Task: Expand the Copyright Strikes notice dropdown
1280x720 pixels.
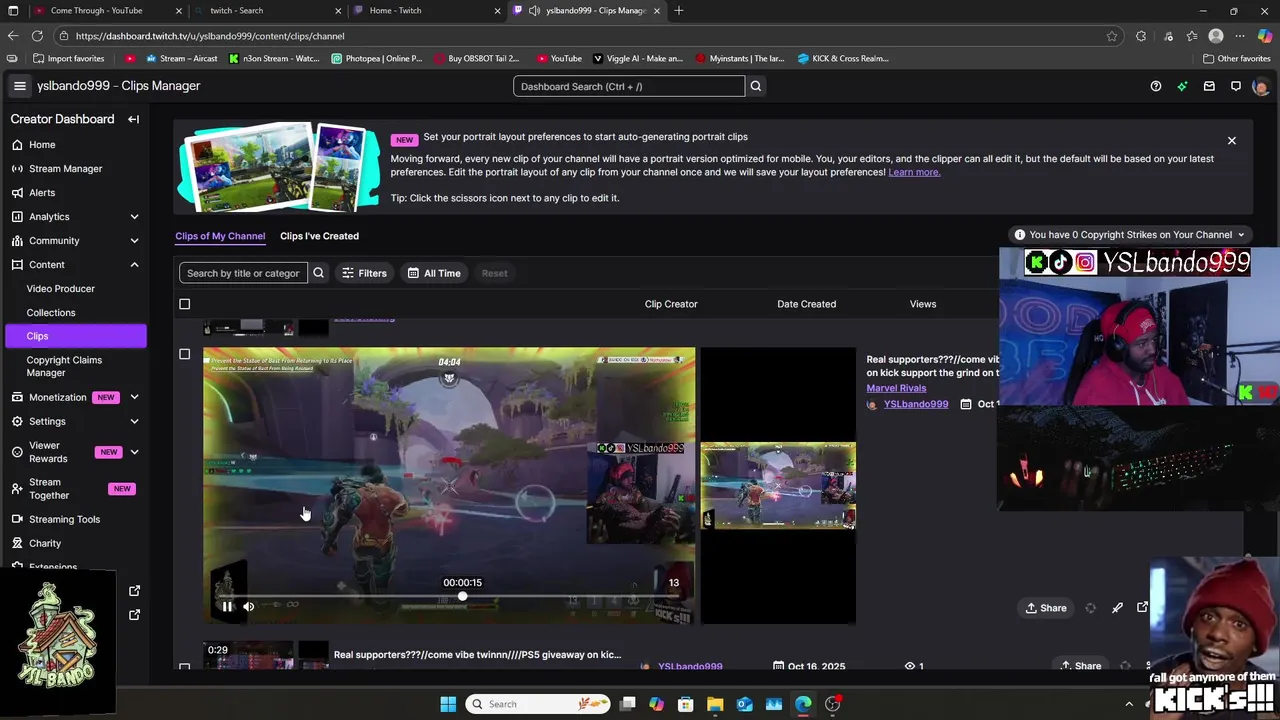Action: pyautogui.click(x=1130, y=235)
